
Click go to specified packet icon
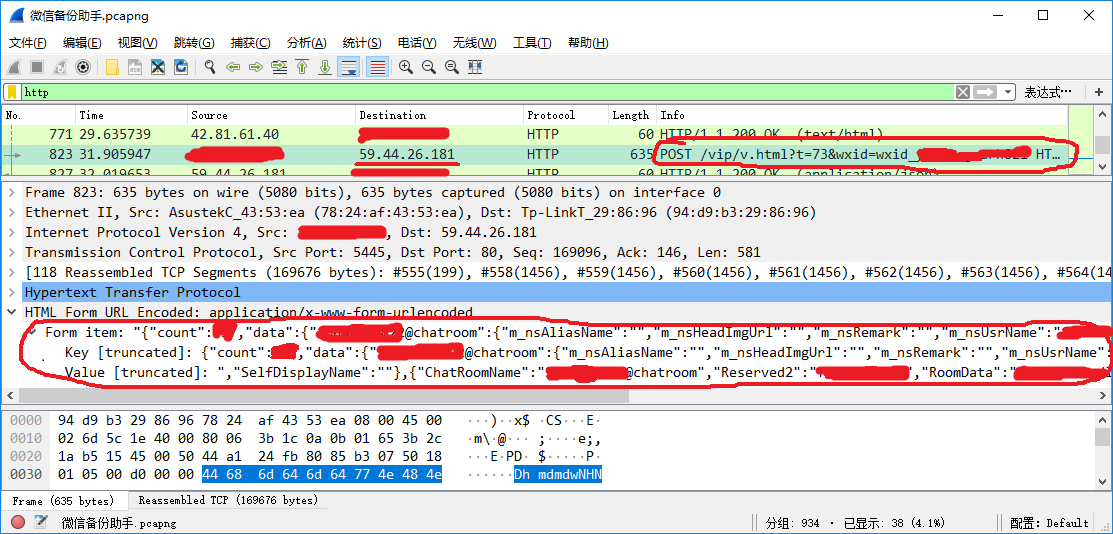coord(279,67)
